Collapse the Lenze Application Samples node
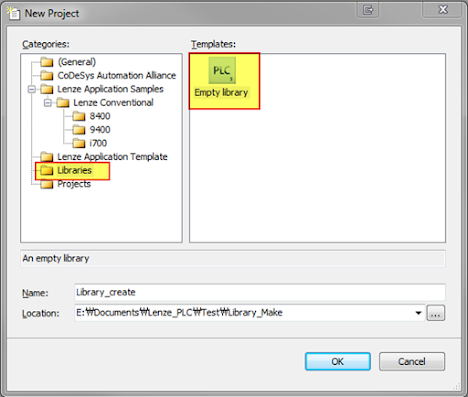The height and width of the screenshot is (397, 468). click(32, 89)
